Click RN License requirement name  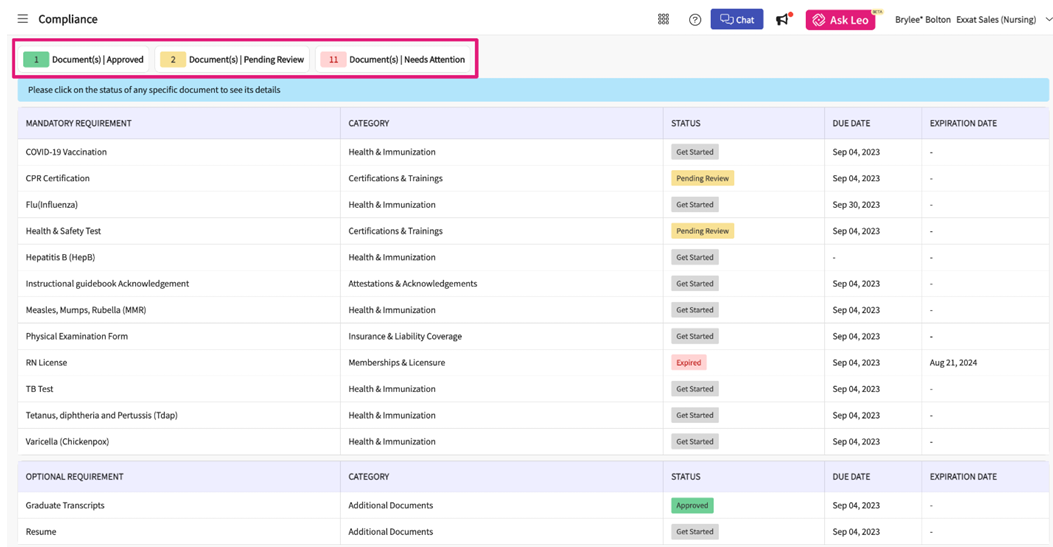click(46, 362)
